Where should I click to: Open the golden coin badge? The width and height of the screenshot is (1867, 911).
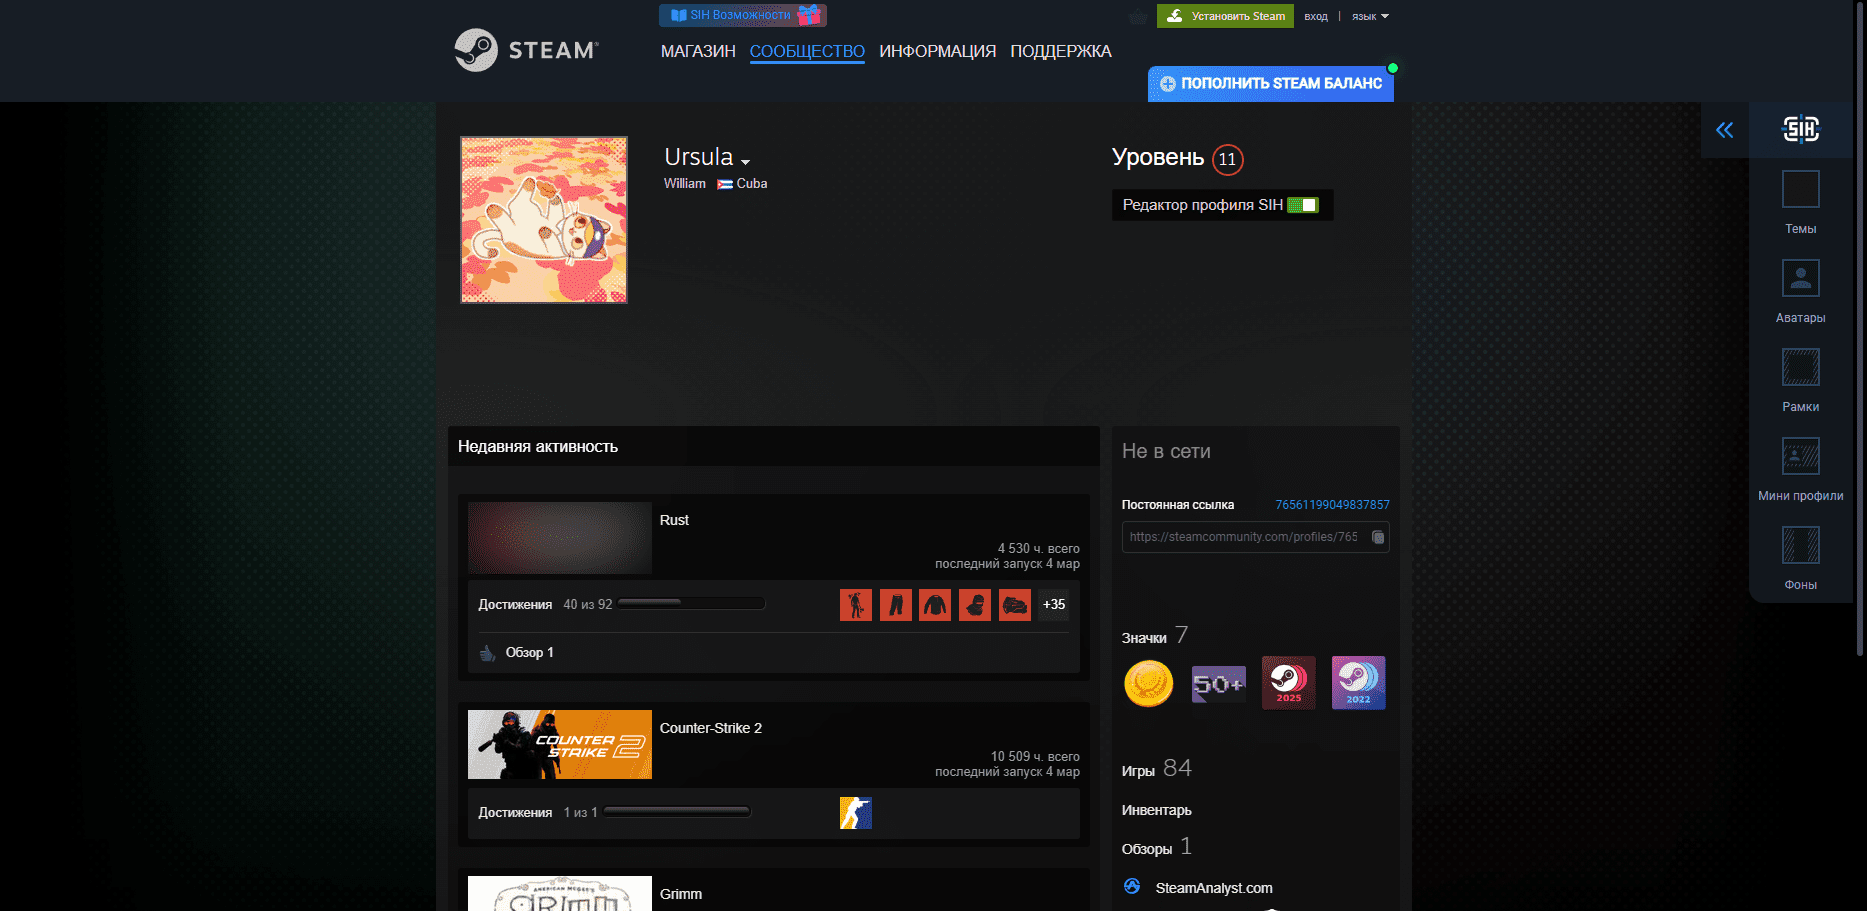pyautogui.click(x=1148, y=683)
